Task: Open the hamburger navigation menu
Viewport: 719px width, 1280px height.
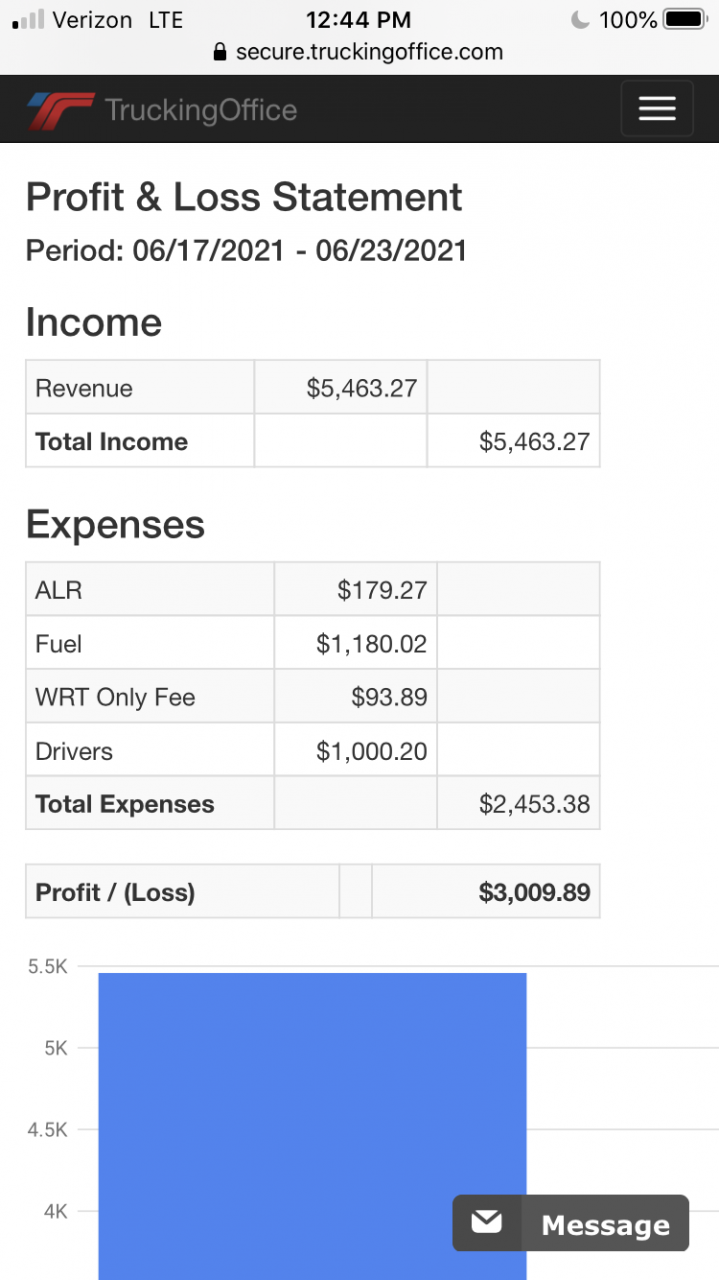Action: click(x=656, y=109)
